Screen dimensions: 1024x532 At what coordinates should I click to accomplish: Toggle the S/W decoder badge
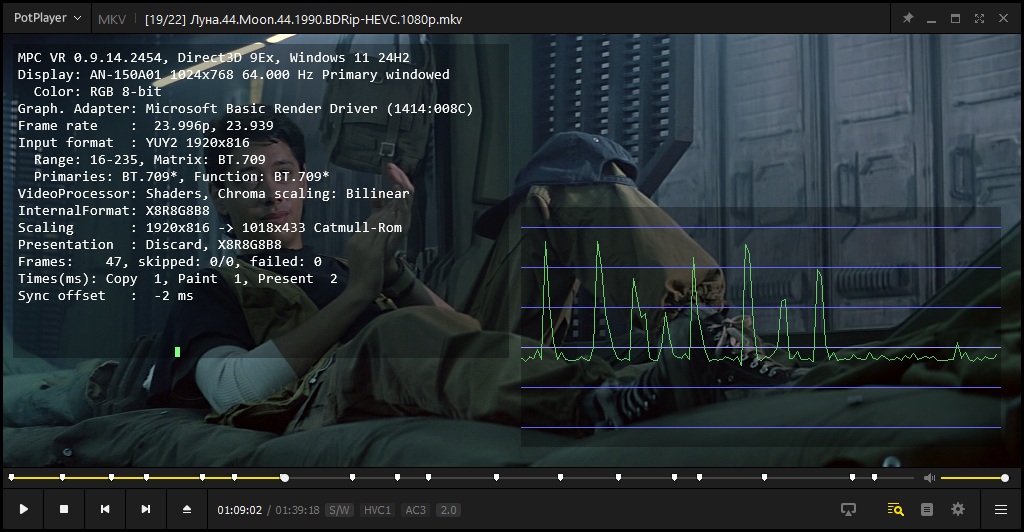click(339, 510)
